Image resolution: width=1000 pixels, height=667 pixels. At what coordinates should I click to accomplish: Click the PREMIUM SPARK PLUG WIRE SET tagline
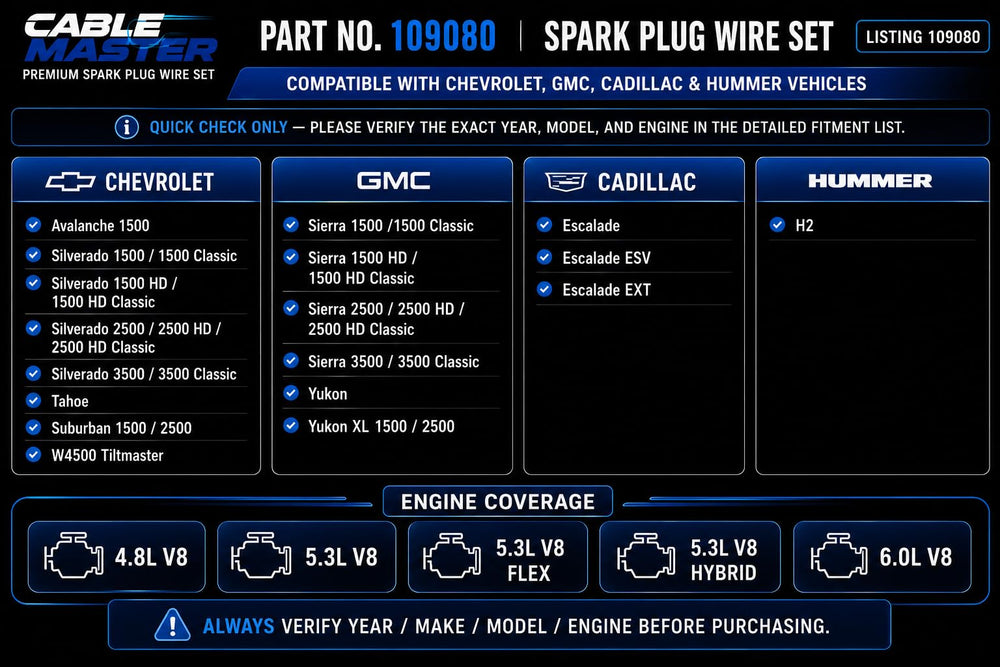pos(119,75)
